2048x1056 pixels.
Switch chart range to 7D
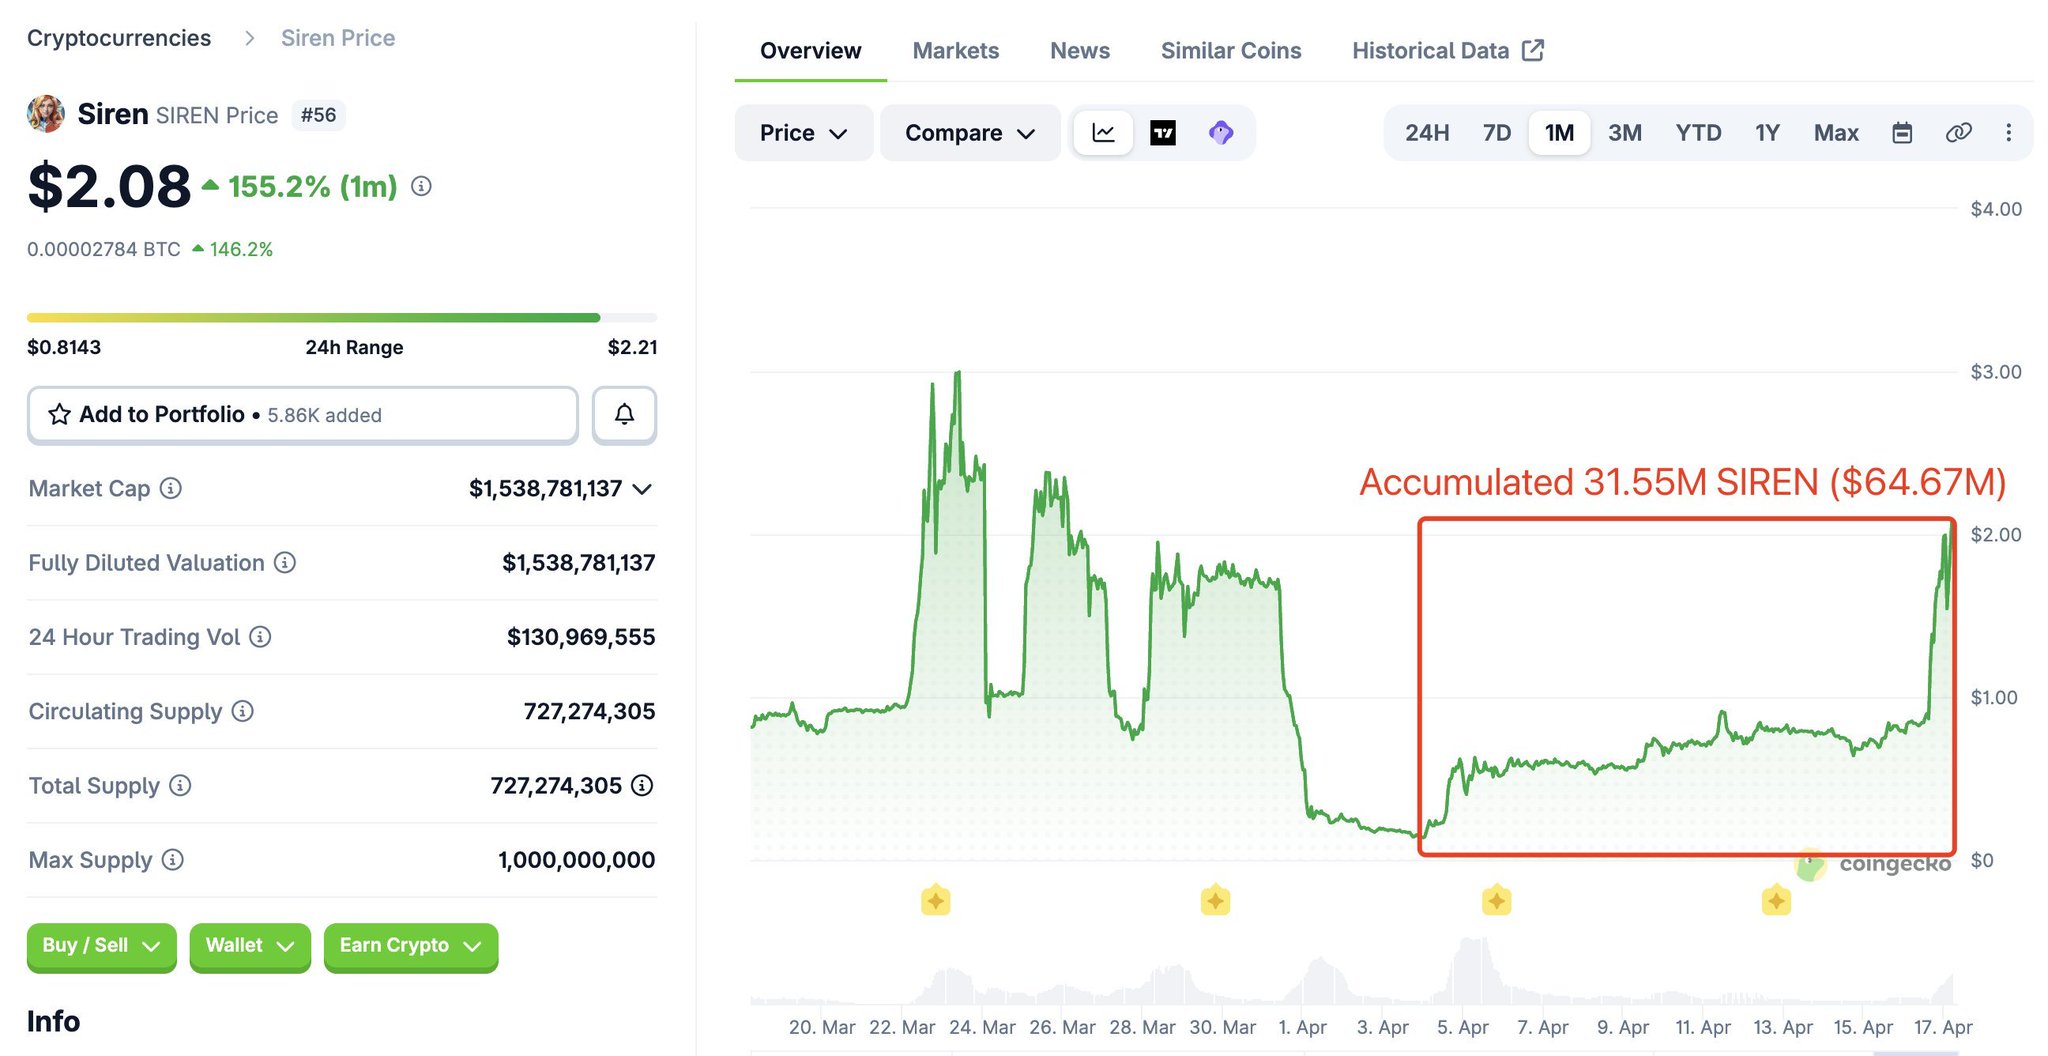click(1496, 133)
